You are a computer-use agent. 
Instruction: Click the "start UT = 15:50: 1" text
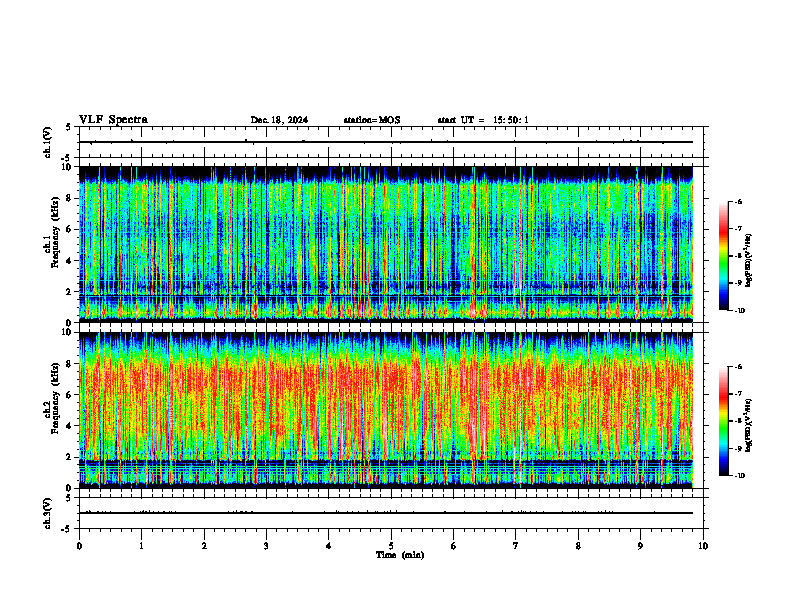pyautogui.click(x=483, y=120)
